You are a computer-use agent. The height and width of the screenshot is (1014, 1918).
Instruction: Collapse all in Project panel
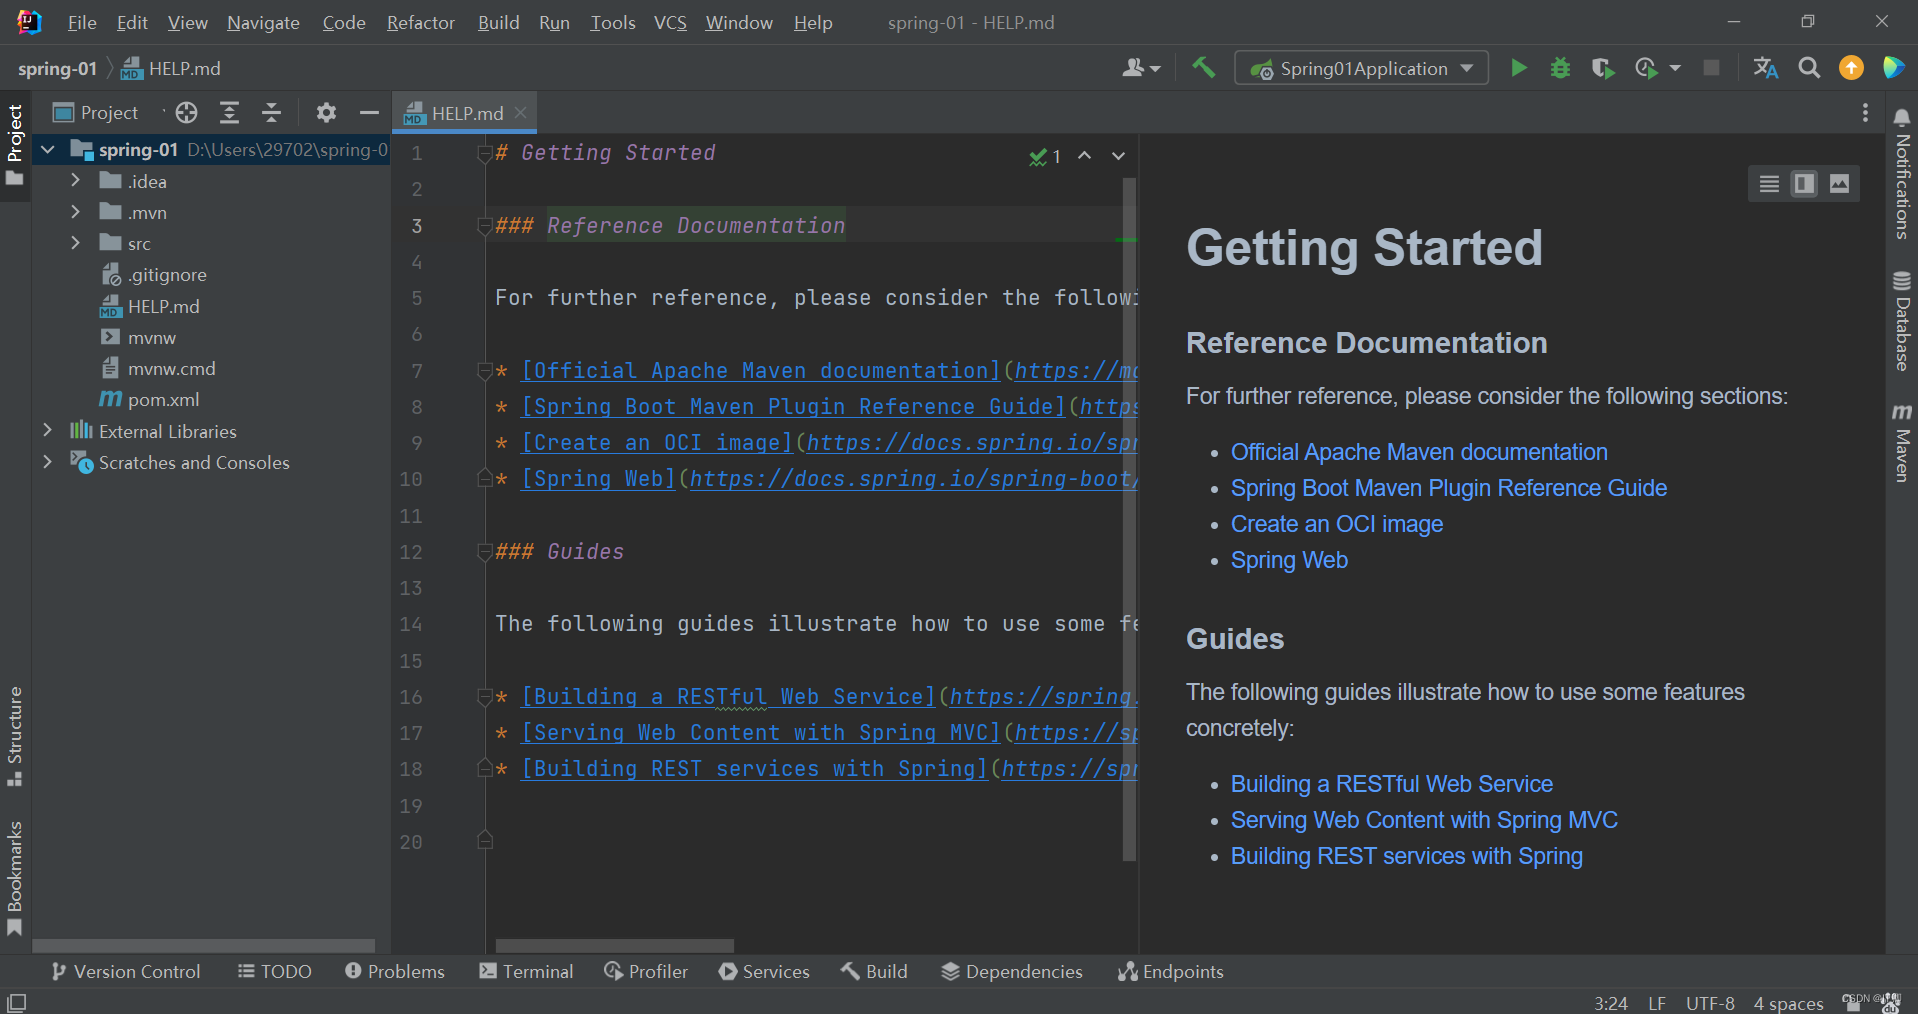tap(271, 112)
